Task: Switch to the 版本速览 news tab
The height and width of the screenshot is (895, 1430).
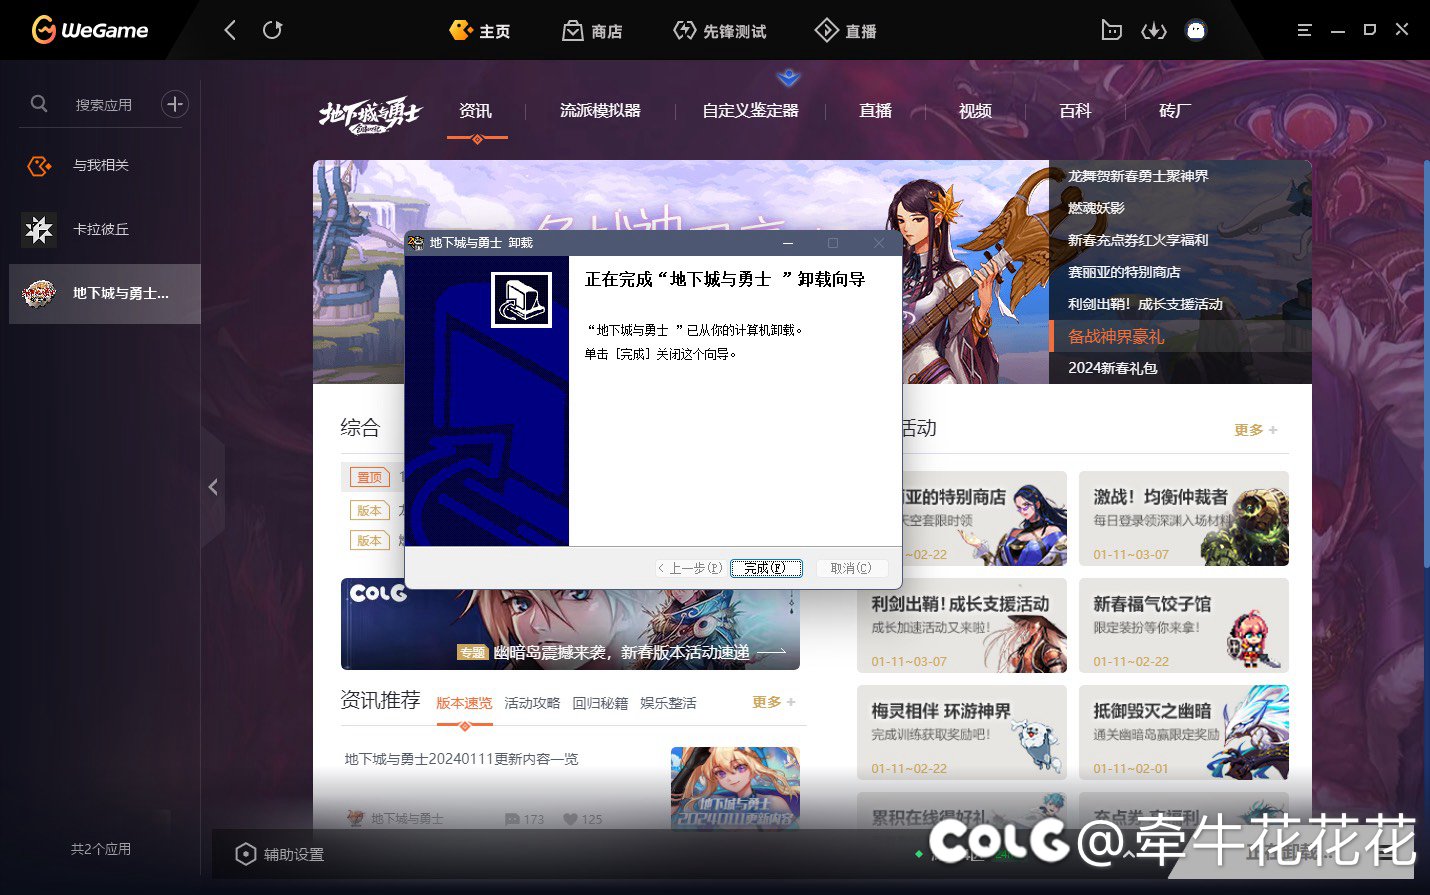Action: coord(464,703)
